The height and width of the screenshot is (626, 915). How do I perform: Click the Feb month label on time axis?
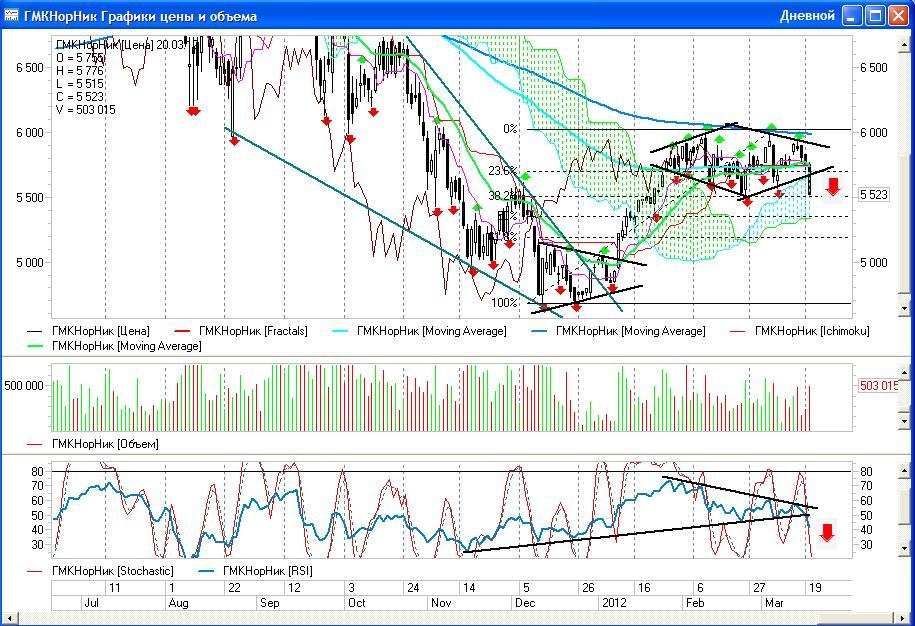[x=695, y=603]
